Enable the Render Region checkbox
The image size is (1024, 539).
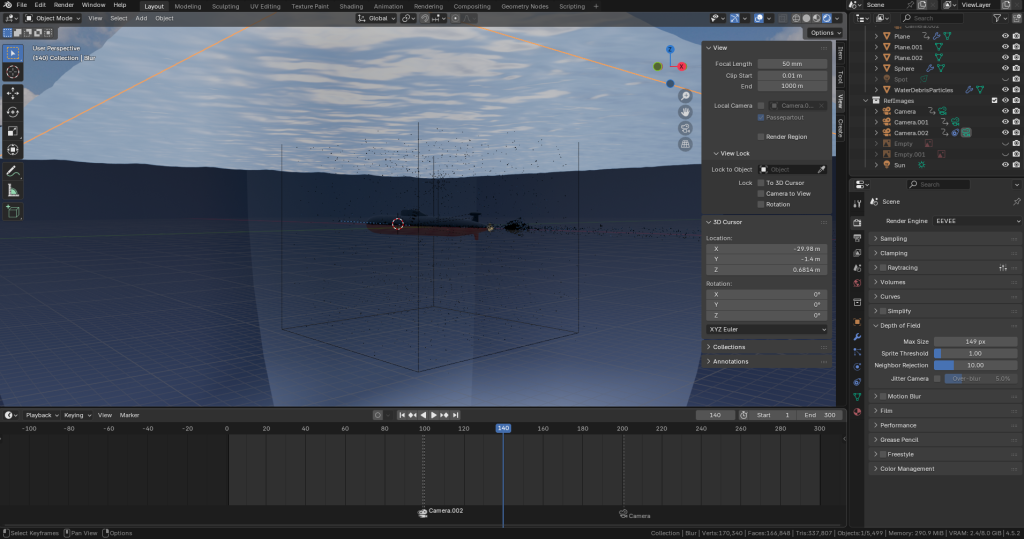(761, 137)
